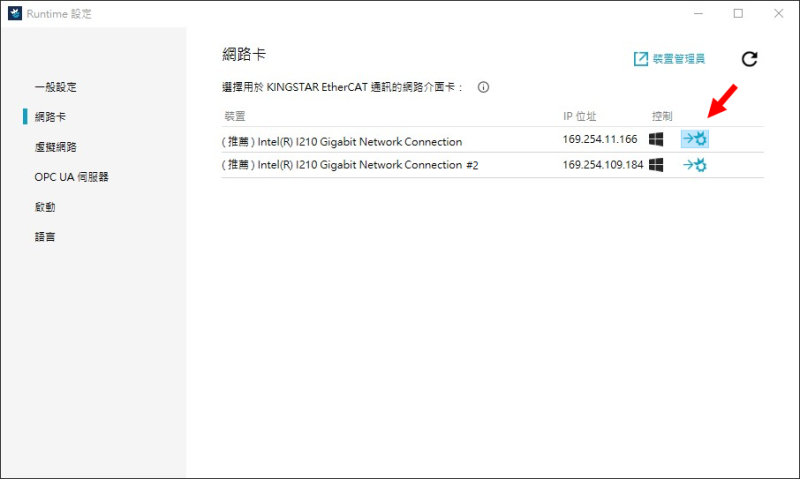800x479 pixels.
Task: Assign first I210 adapter to KINGSTAR icon
Action: 695,139
